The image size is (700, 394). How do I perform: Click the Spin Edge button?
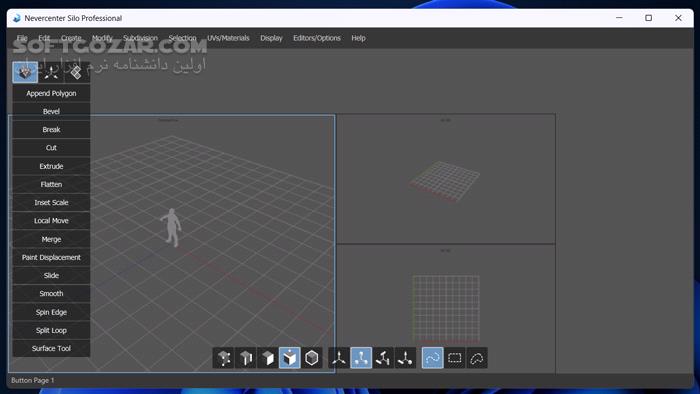pyautogui.click(x=51, y=312)
